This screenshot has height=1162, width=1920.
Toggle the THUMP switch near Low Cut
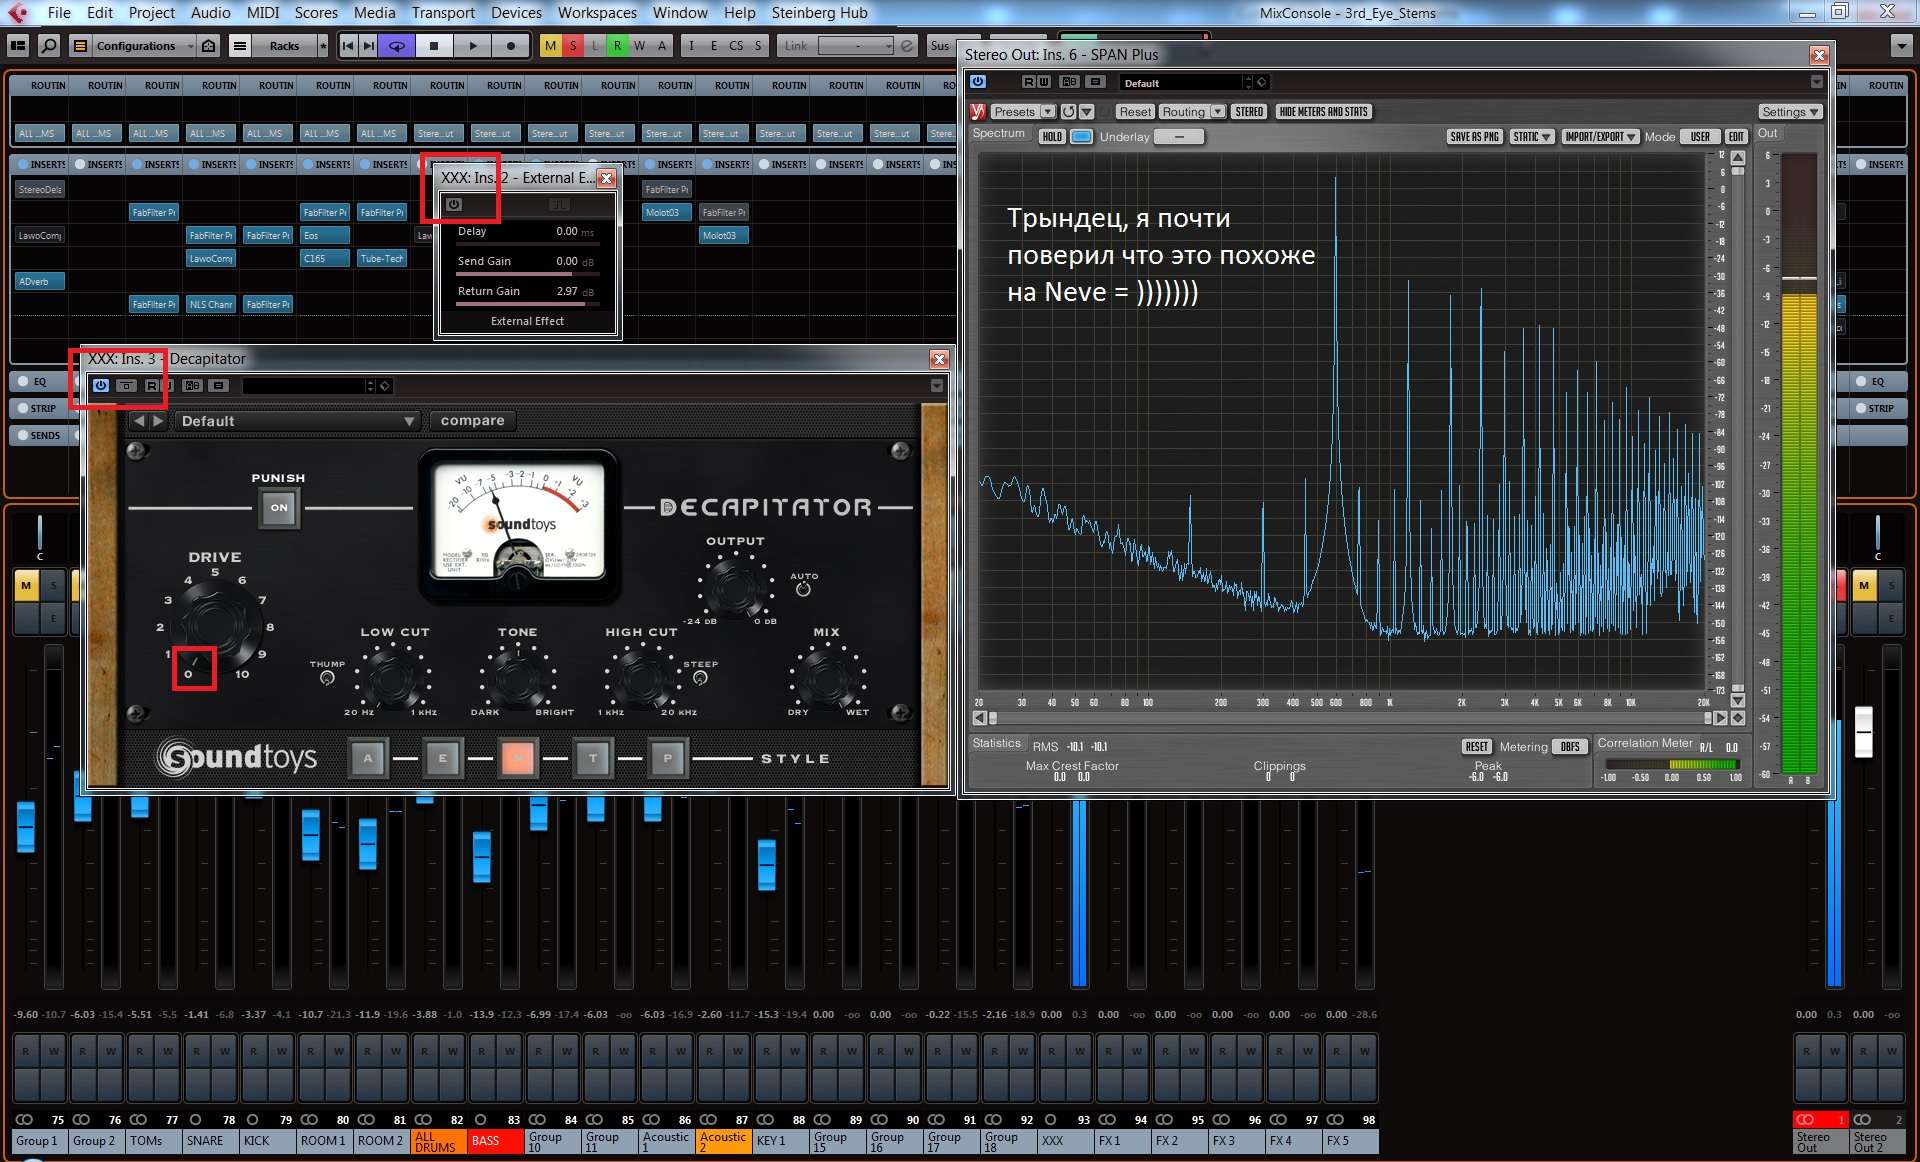(327, 678)
